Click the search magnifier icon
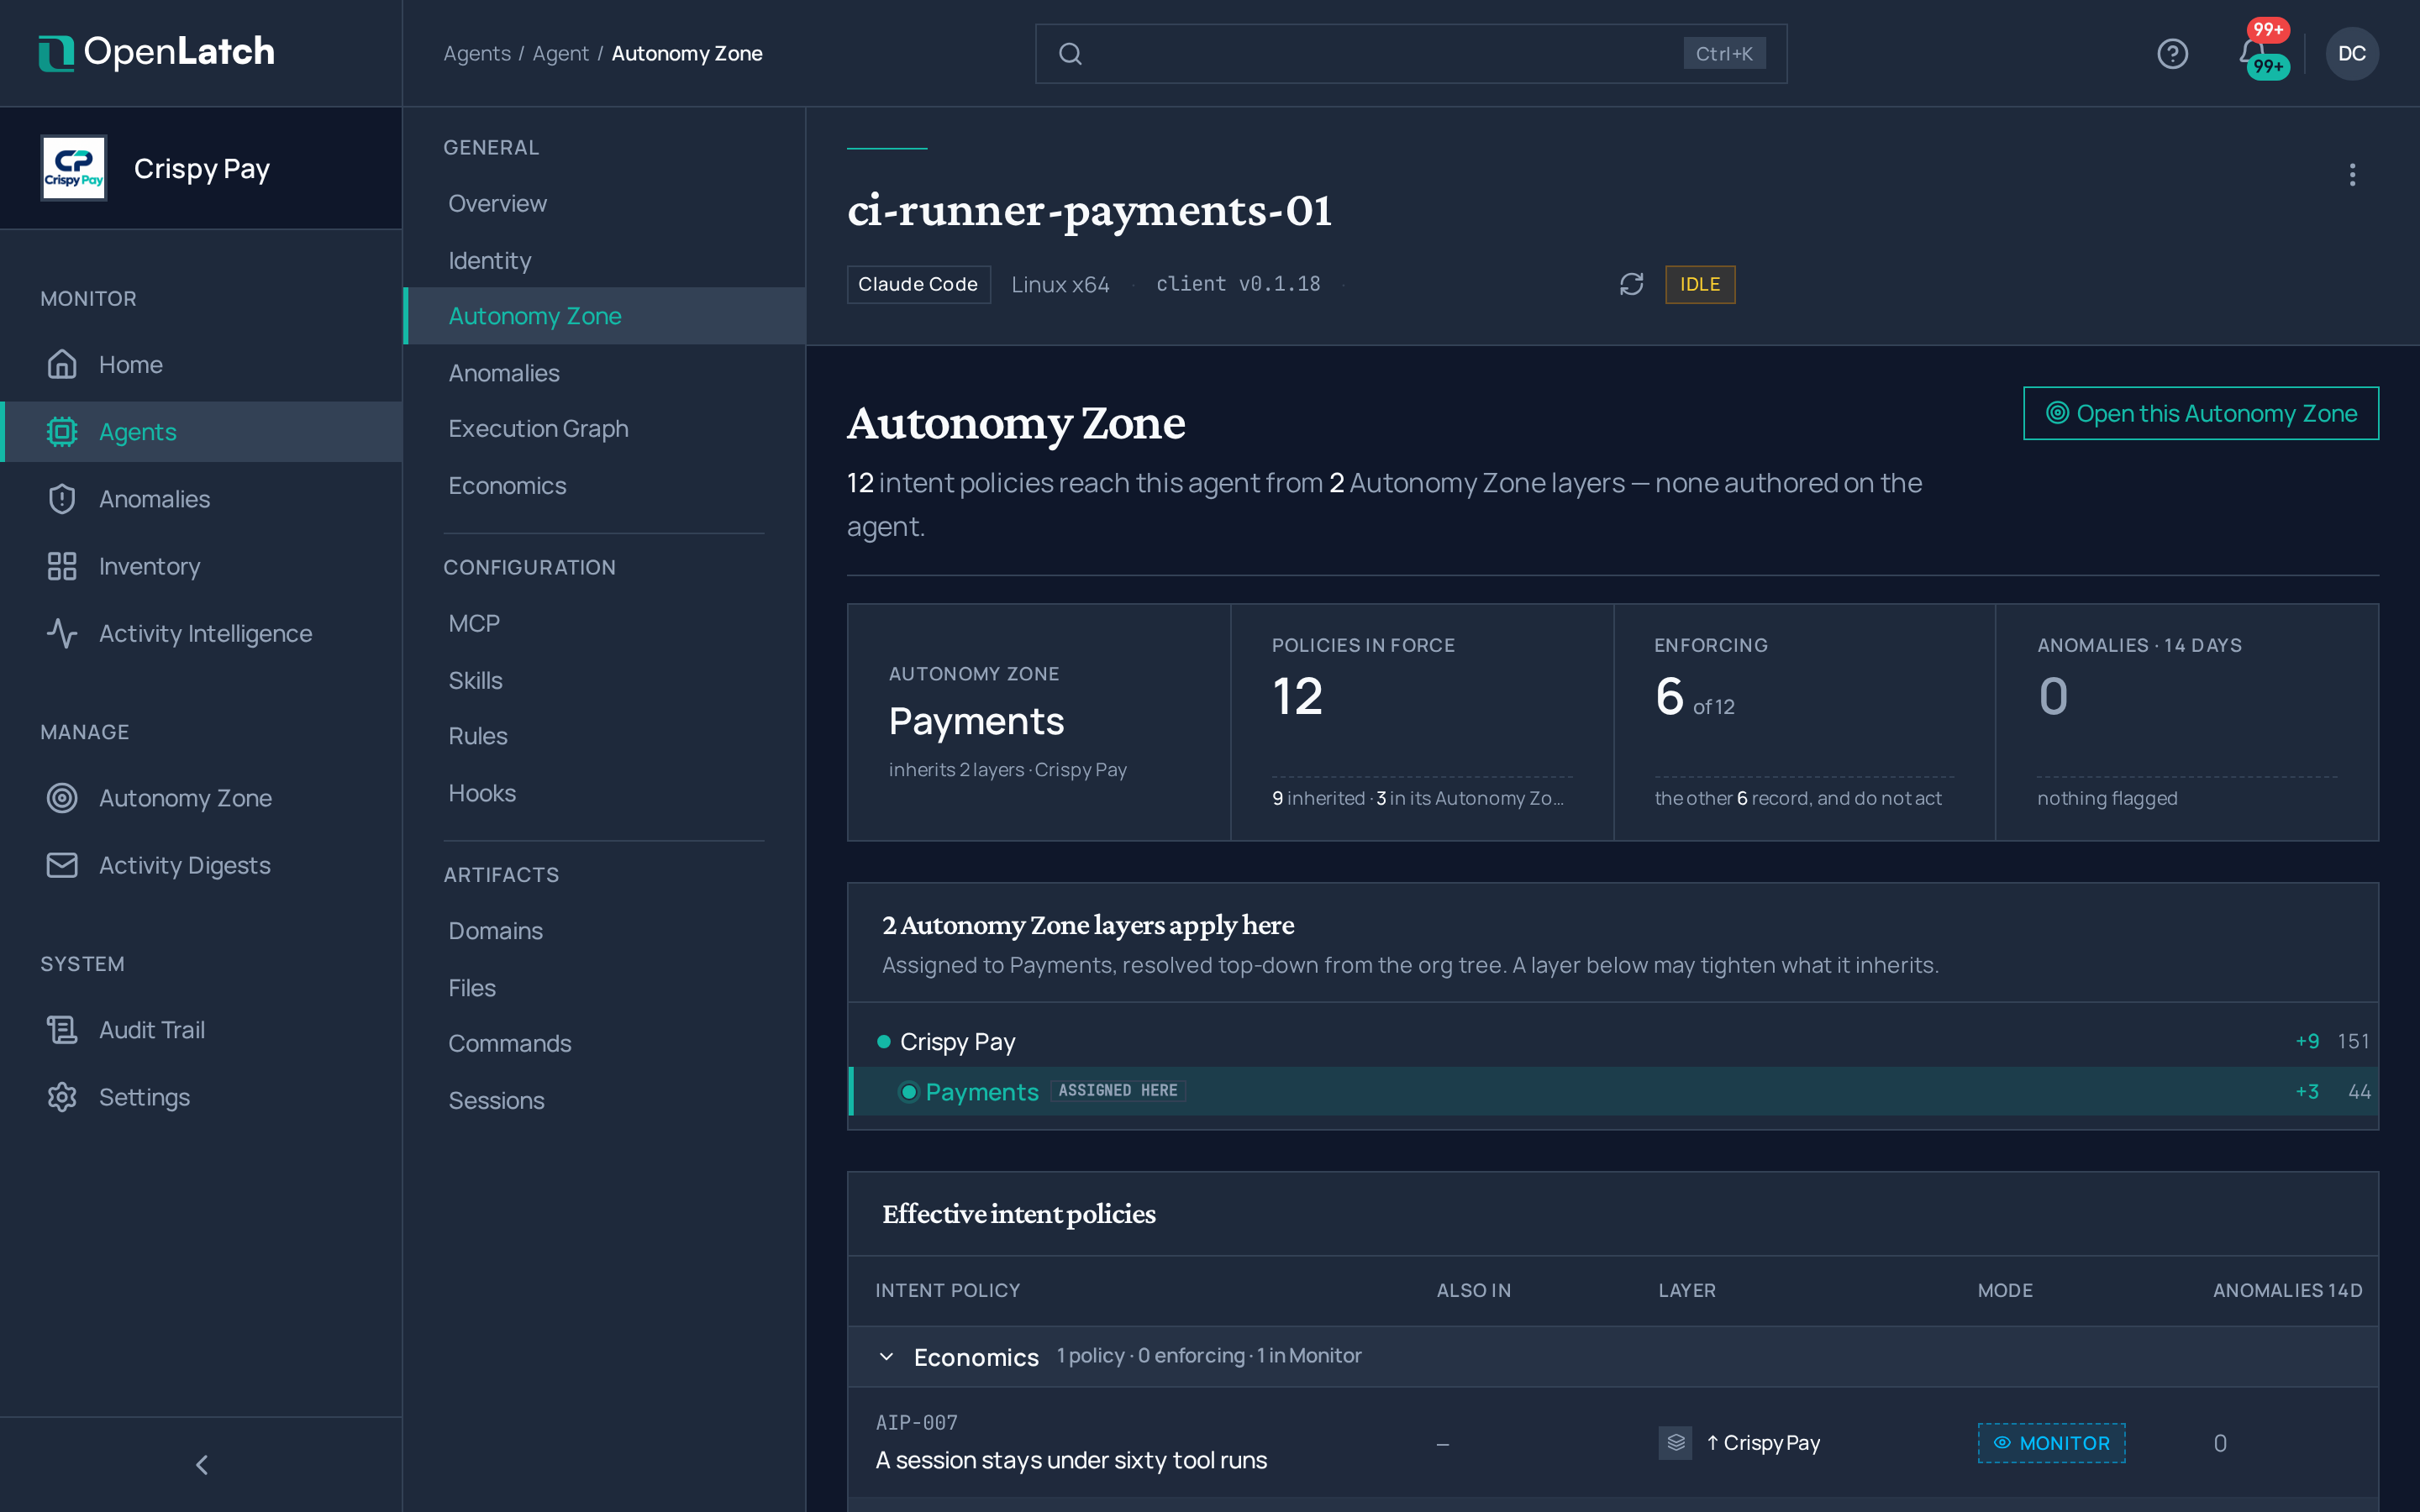 [x=1070, y=54]
